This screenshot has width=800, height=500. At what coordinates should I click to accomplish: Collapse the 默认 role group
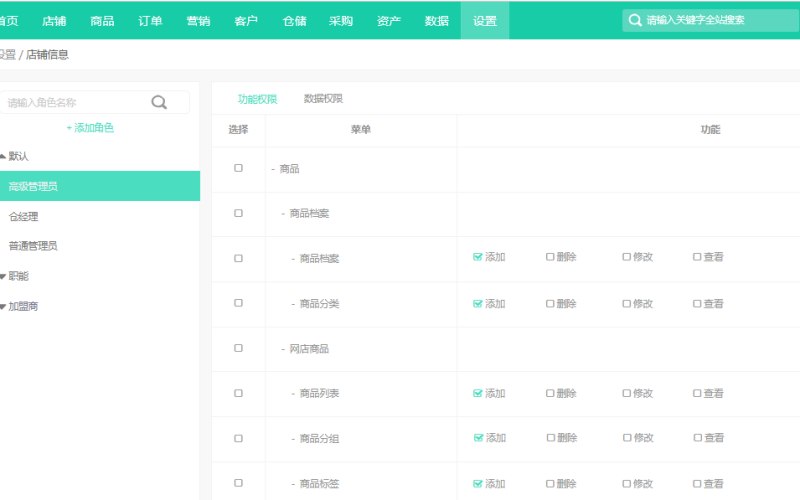coord(3,156)
